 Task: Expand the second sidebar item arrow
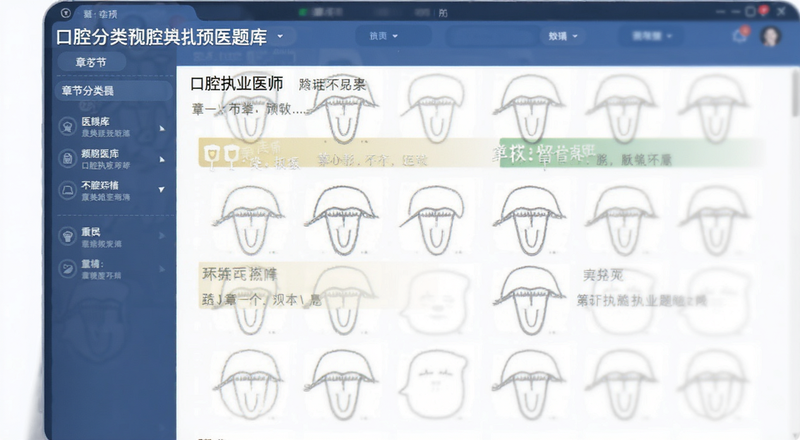(162, 159)
